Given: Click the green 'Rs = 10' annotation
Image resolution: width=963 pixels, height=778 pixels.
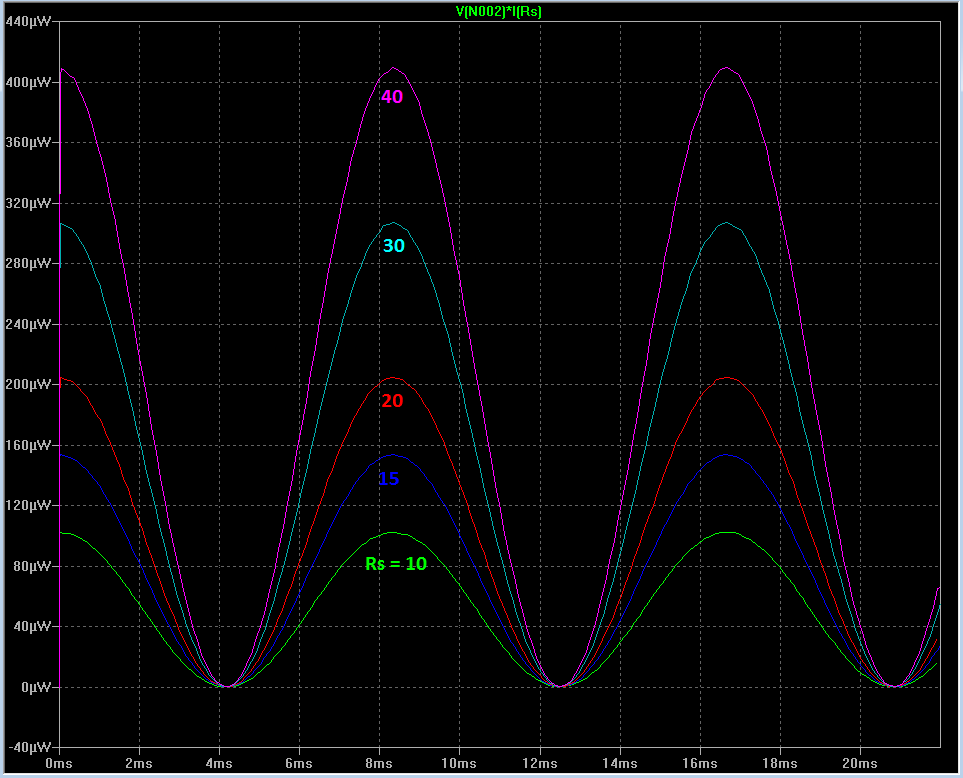Looking at the screenshot, I should (x=396, y=564).
